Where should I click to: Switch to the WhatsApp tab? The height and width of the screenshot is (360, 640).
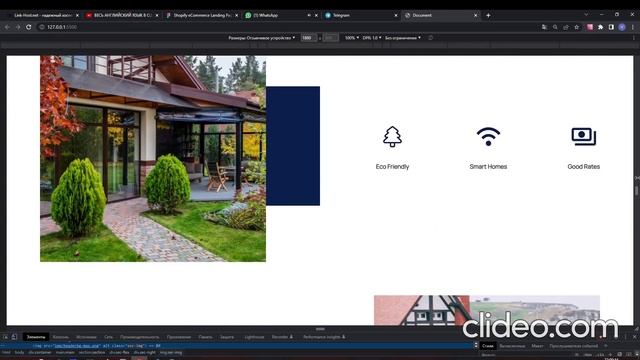(282, 15)
